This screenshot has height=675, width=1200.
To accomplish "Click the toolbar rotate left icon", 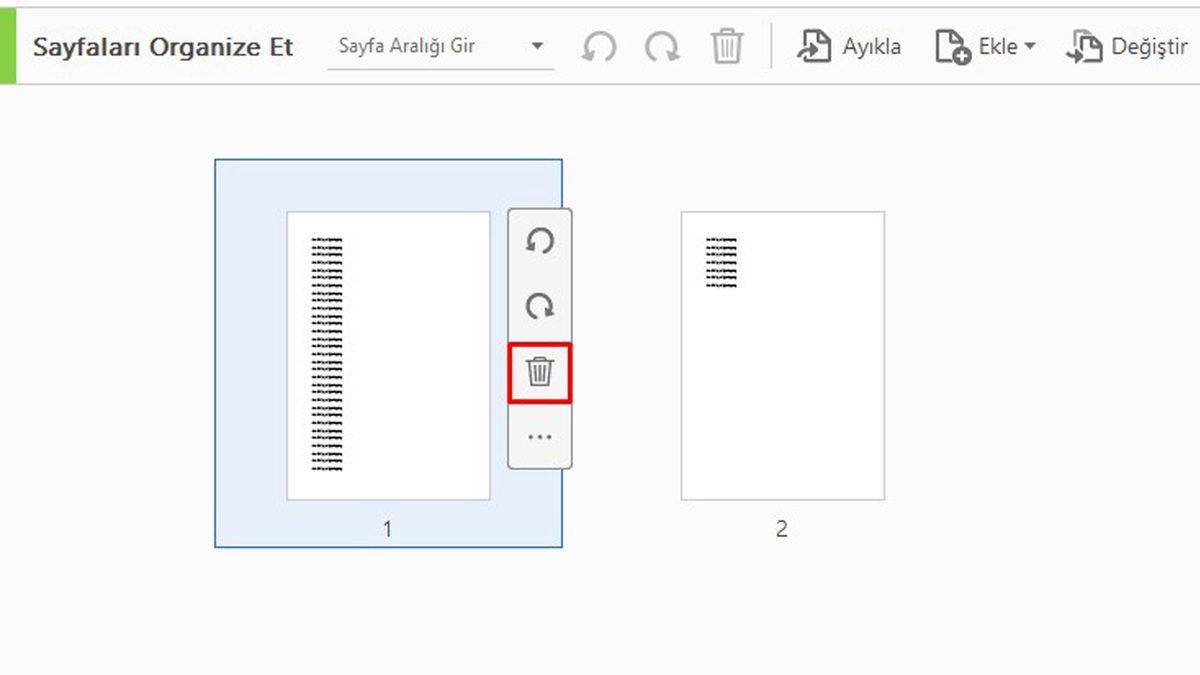I will (x=599, y=45).
